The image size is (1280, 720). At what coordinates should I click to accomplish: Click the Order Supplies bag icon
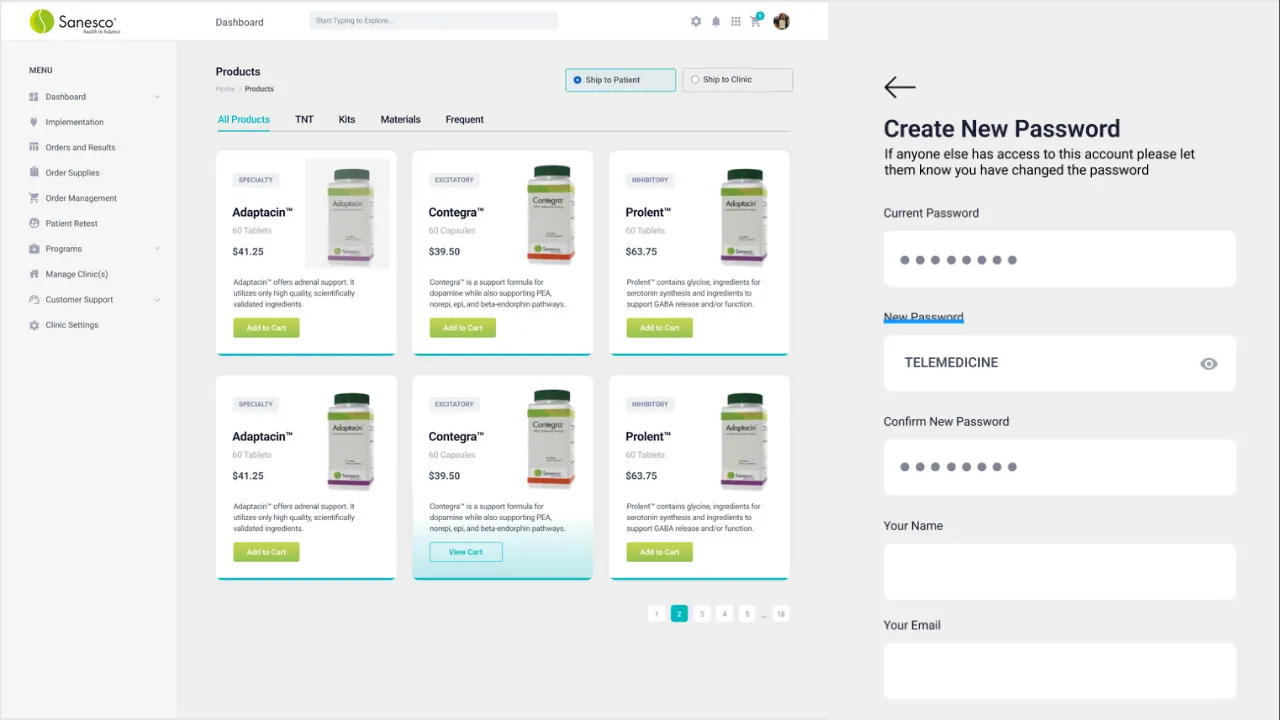click(35, 172)
